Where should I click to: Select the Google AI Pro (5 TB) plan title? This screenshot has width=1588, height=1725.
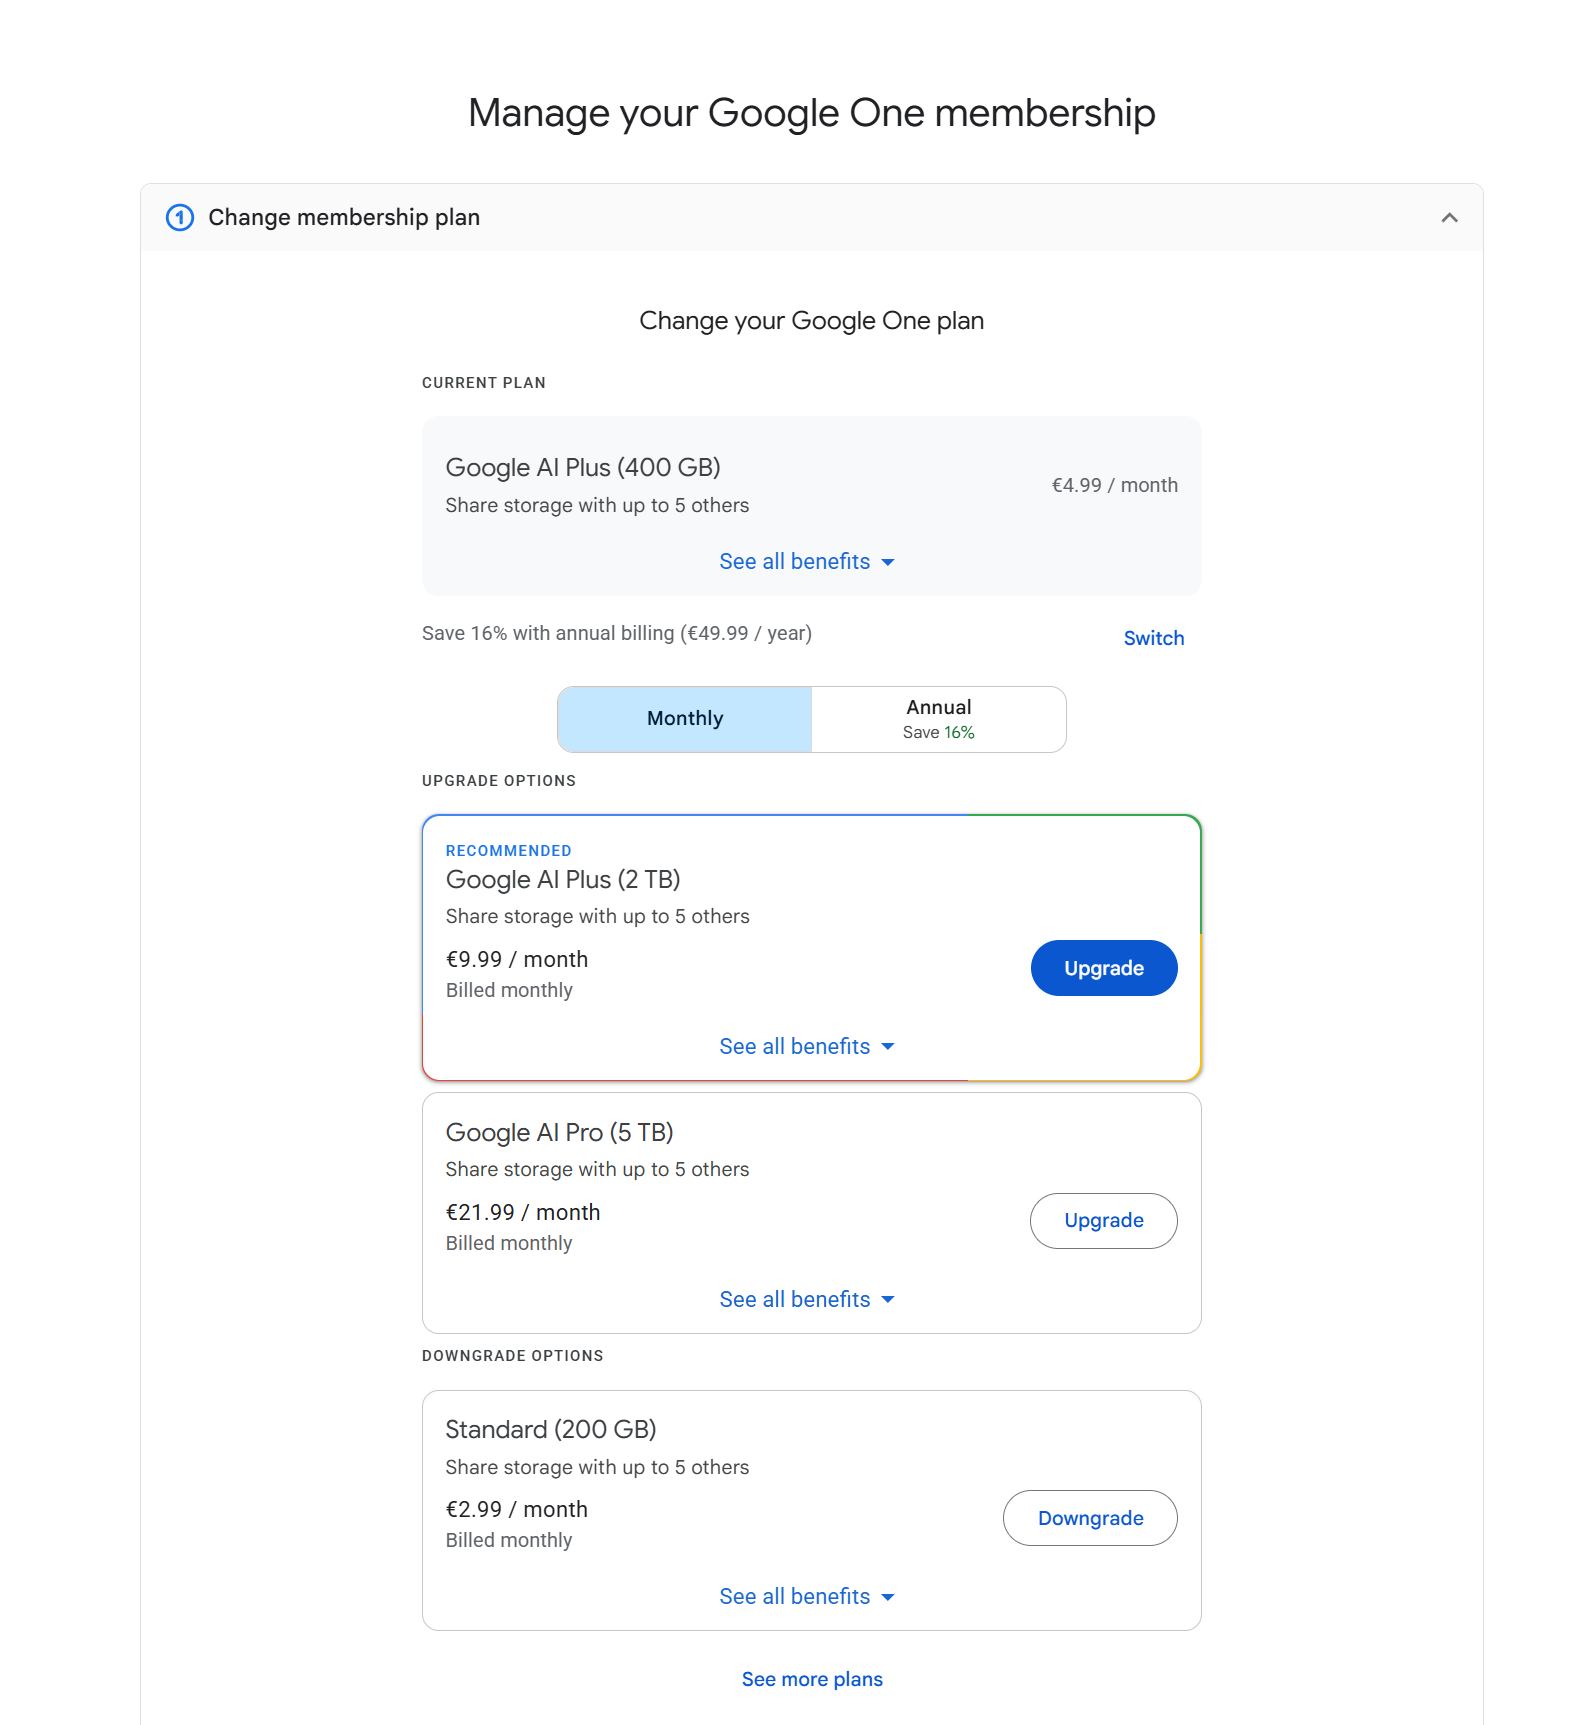pos(559,1132)
